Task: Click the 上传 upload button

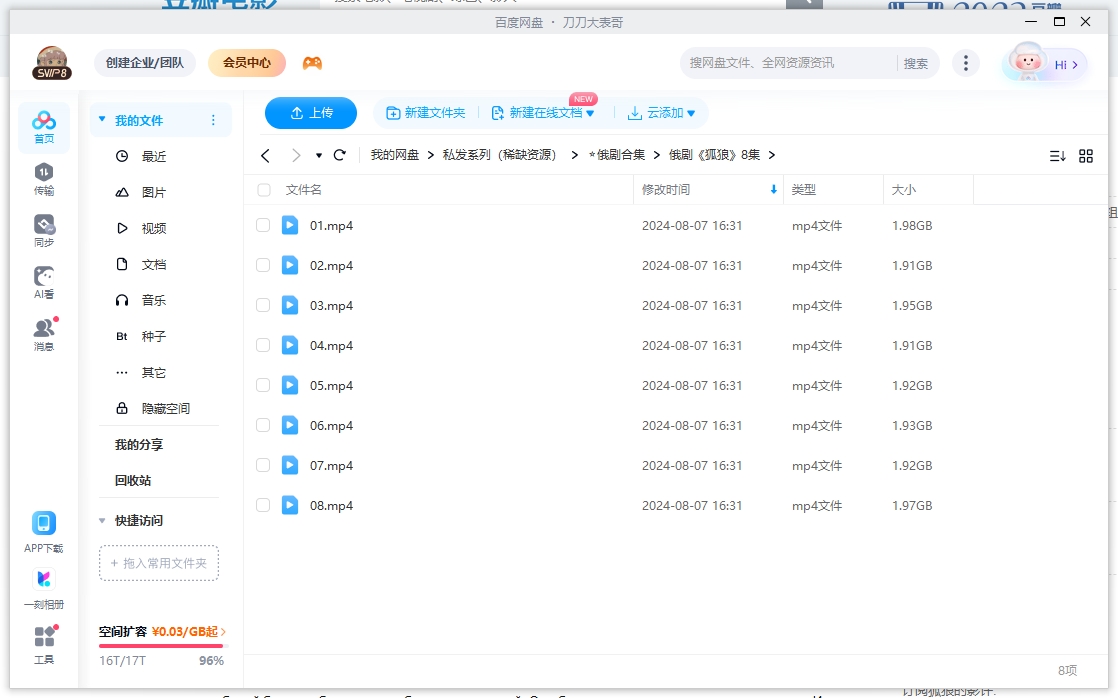Action: (x=311, y=113)
